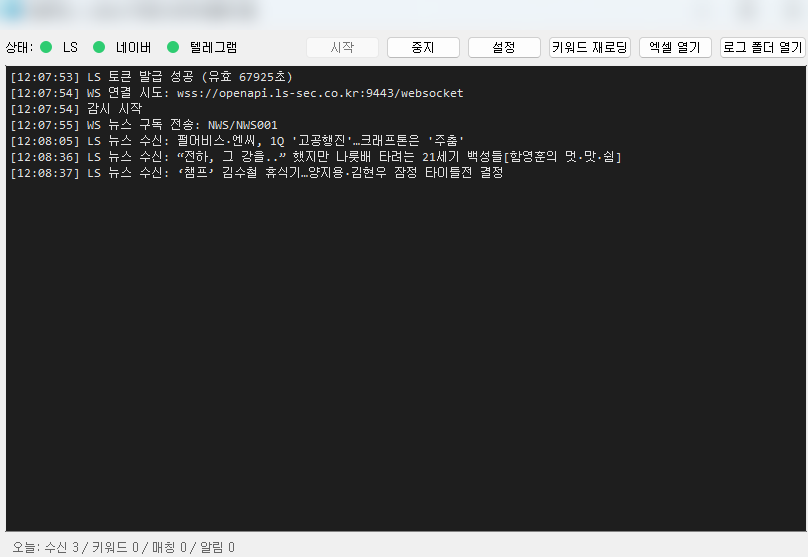Image resolution: width=808 pixels, height=557 pixels.
Task: Select the 상태: label
Action: click(x=19, y=47)
